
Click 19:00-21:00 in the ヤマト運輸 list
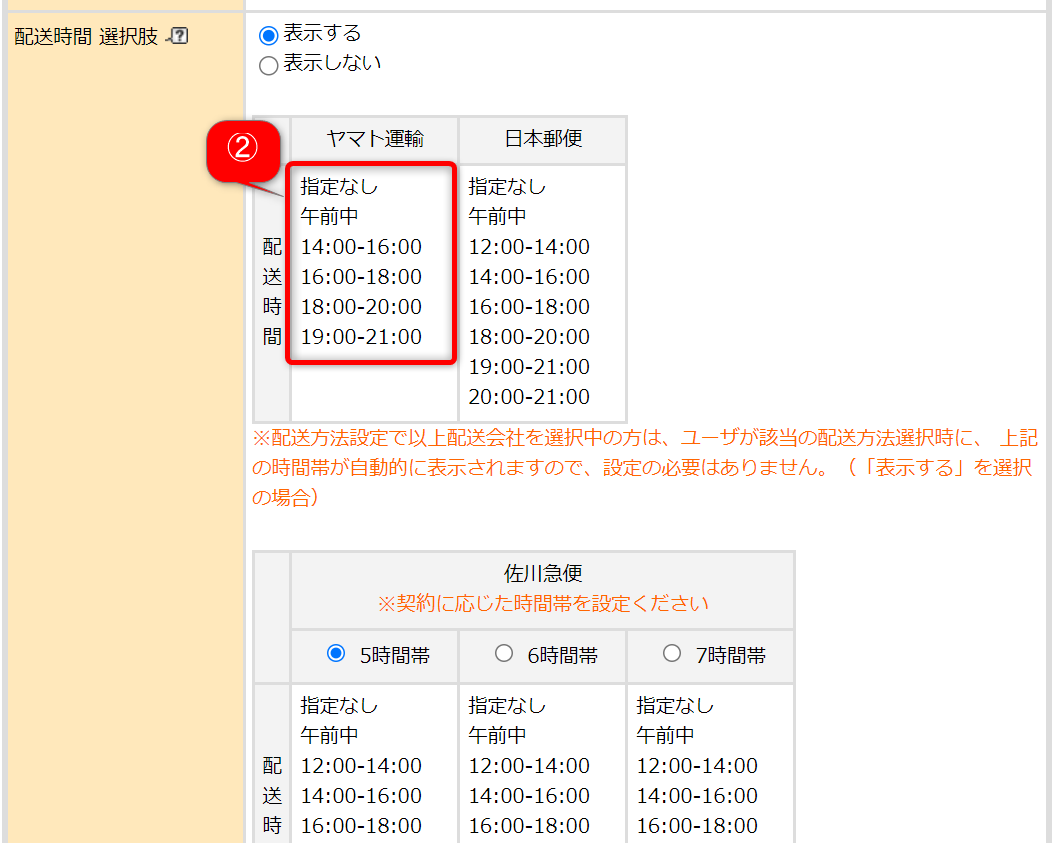click(361, 337)
